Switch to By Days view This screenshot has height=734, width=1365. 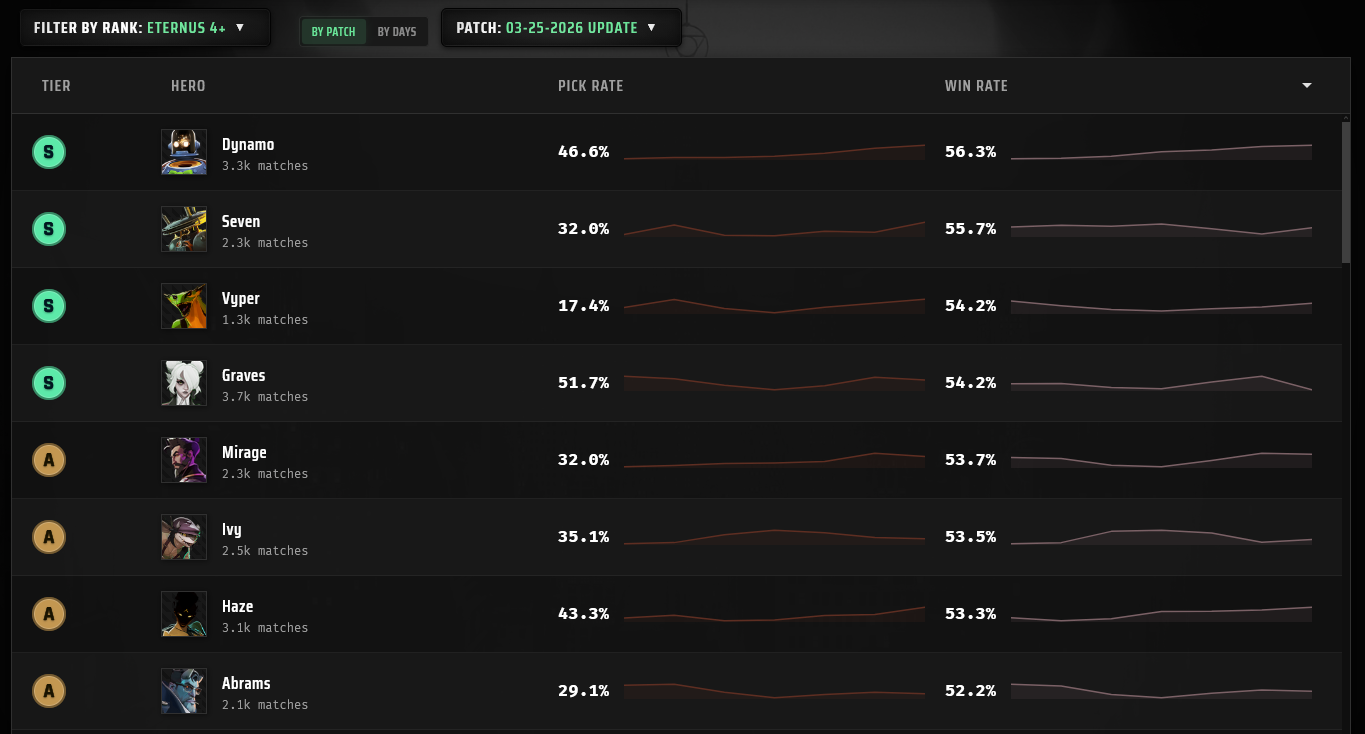397,32
